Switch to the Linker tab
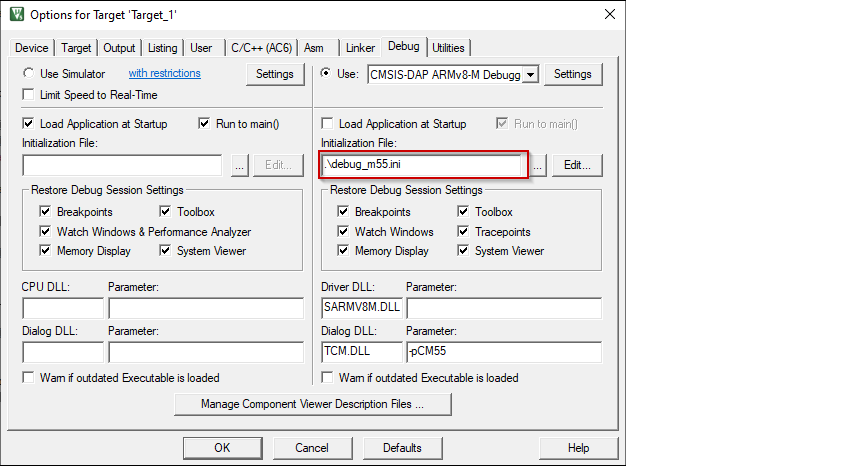Screen dimensions: 865x466 (360, 48)
